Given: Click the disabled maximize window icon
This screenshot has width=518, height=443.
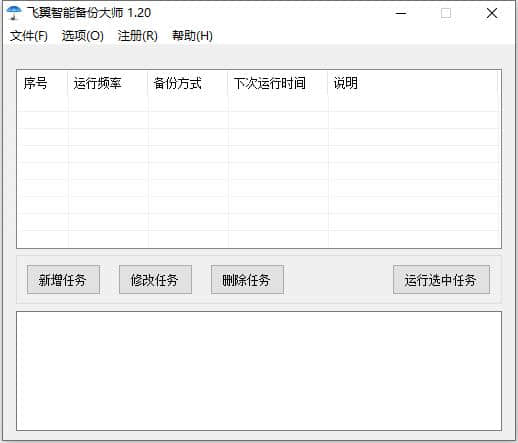Looking at the screenshot, I should pyautogui.click(x=446, y=13).
